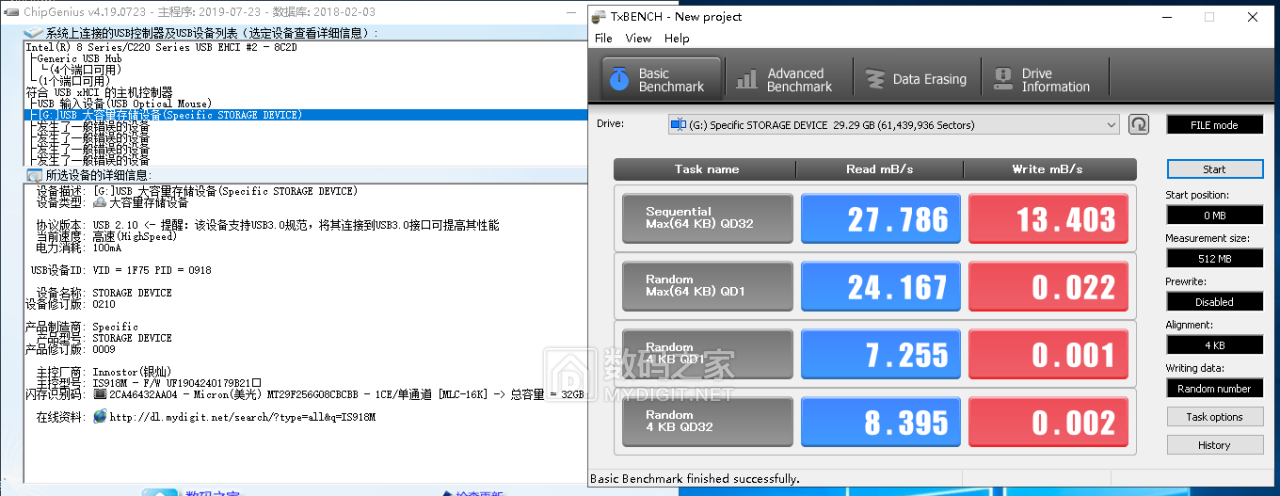
Task: Open Task options
Action: tap(1214, 417)
